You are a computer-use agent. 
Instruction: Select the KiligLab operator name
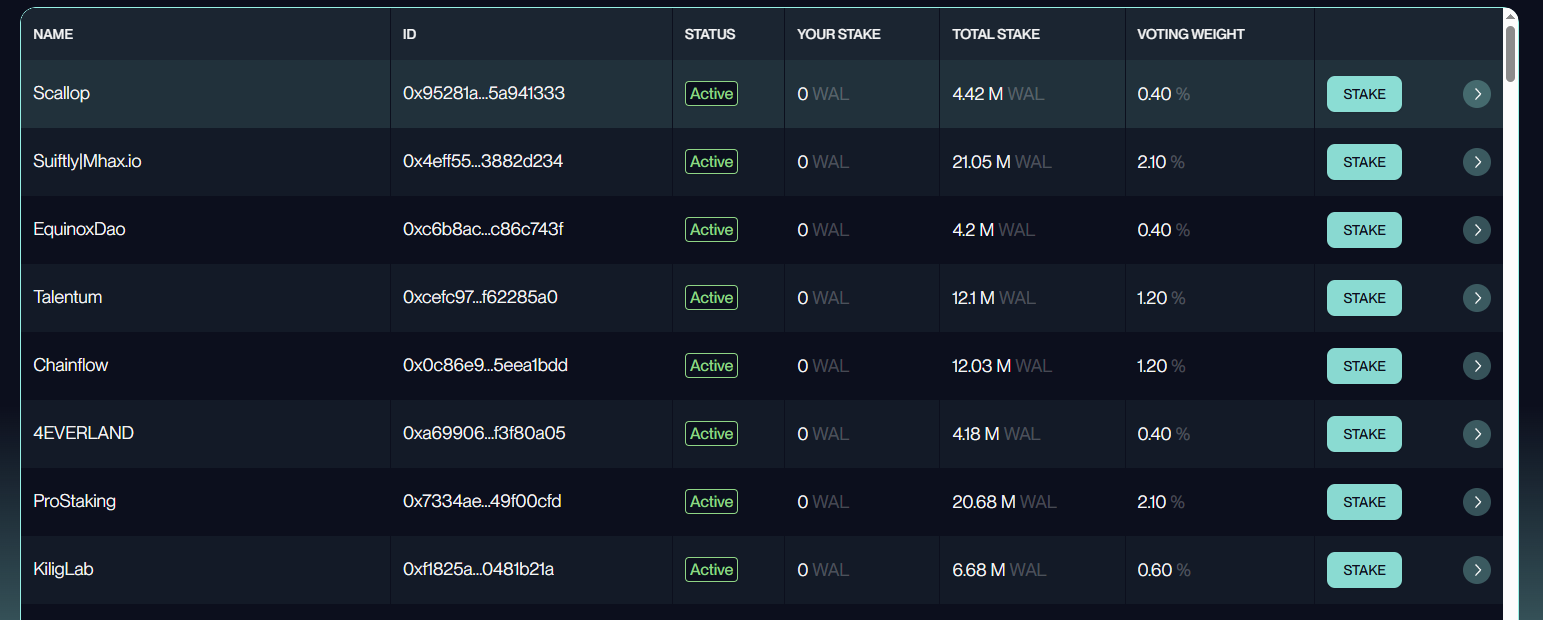63,569
